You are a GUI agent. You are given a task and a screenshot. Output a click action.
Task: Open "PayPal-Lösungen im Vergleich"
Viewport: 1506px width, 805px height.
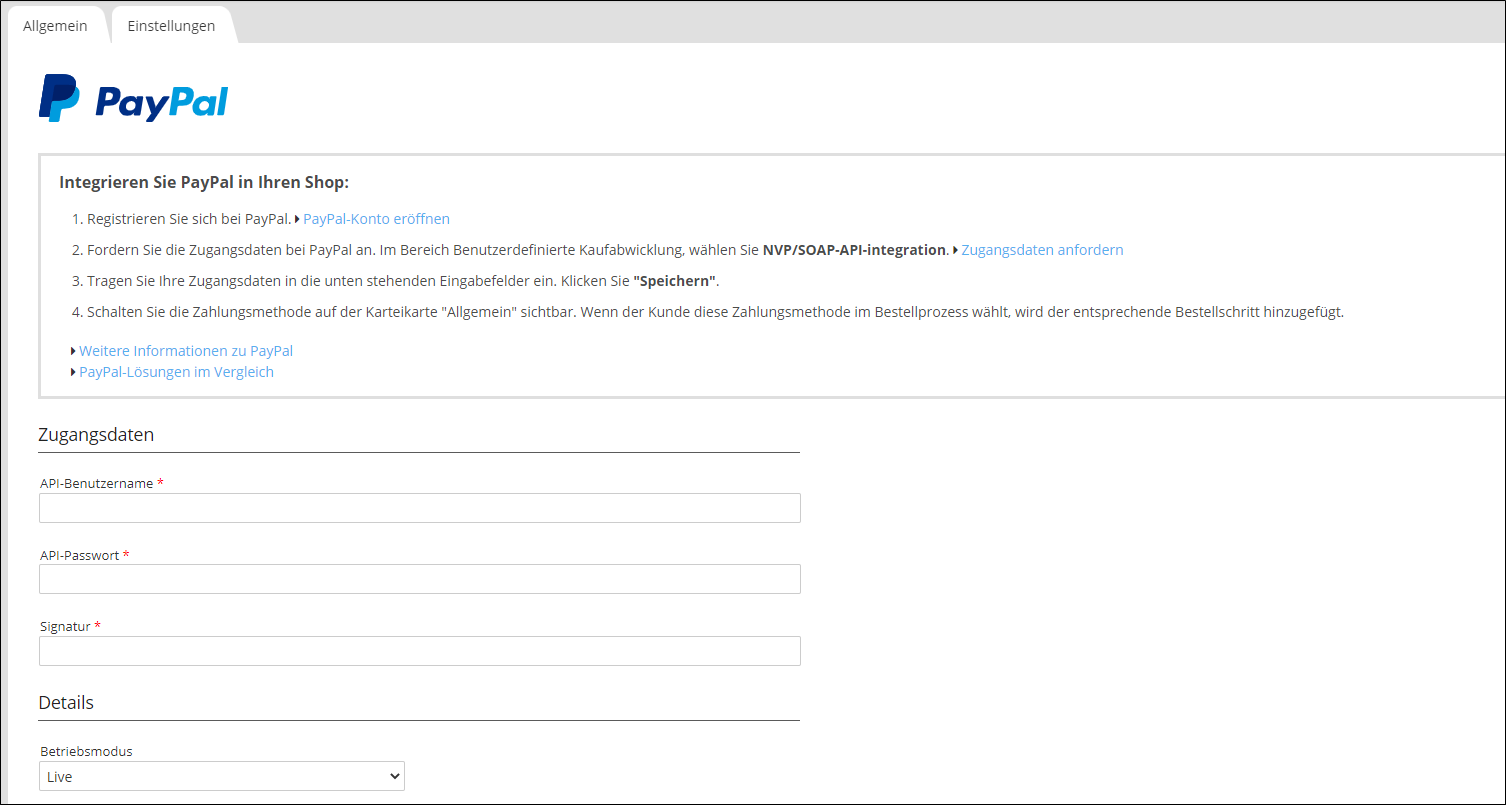(176, 371)
